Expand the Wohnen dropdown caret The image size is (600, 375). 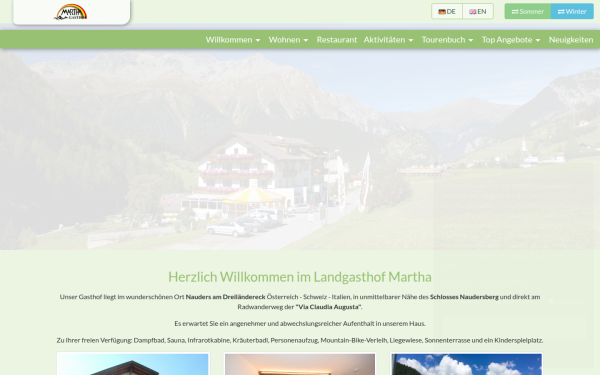[x=306, y=40]
